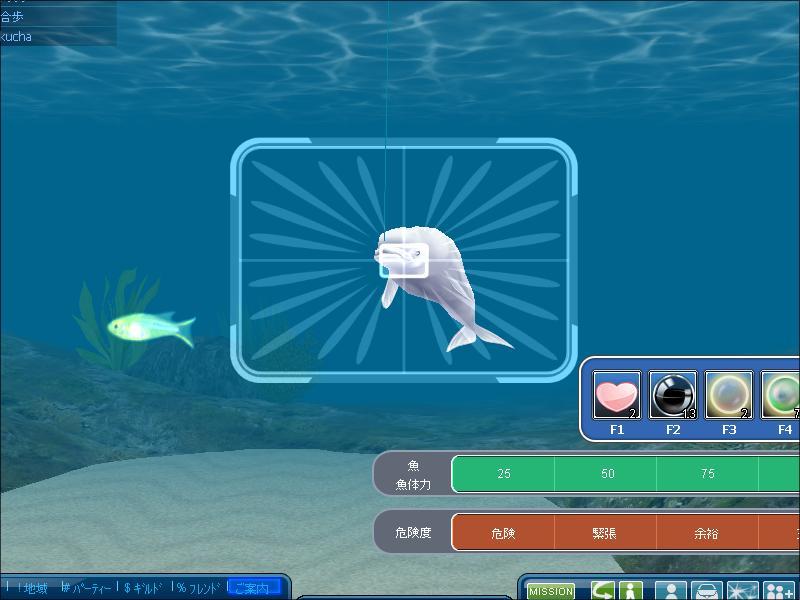800x600 pixels.
Task: Open the add friends group icon
Action: 778,591
